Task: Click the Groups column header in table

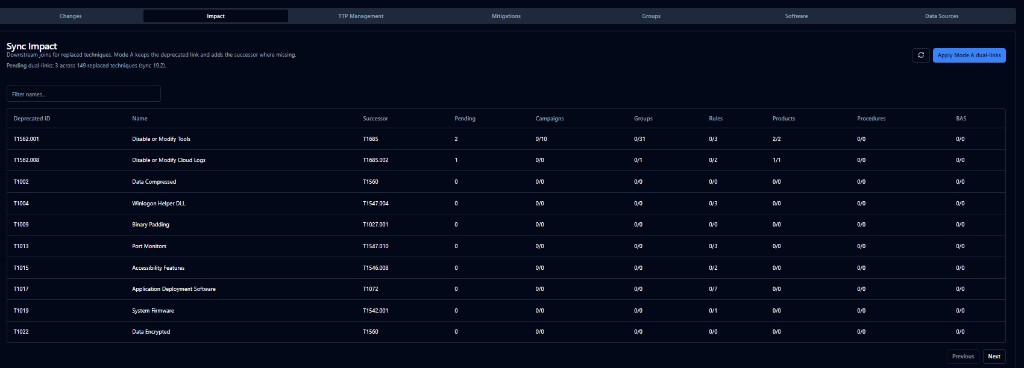Action: tap(643, 119)
